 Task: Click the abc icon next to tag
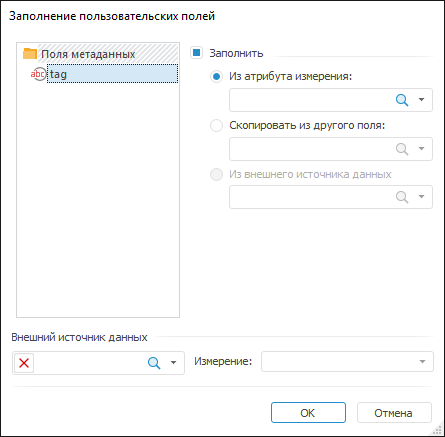point(38,74)
